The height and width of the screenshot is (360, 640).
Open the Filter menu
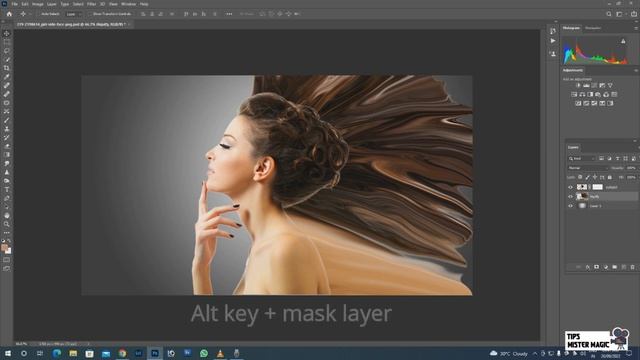tap(91, 4)
